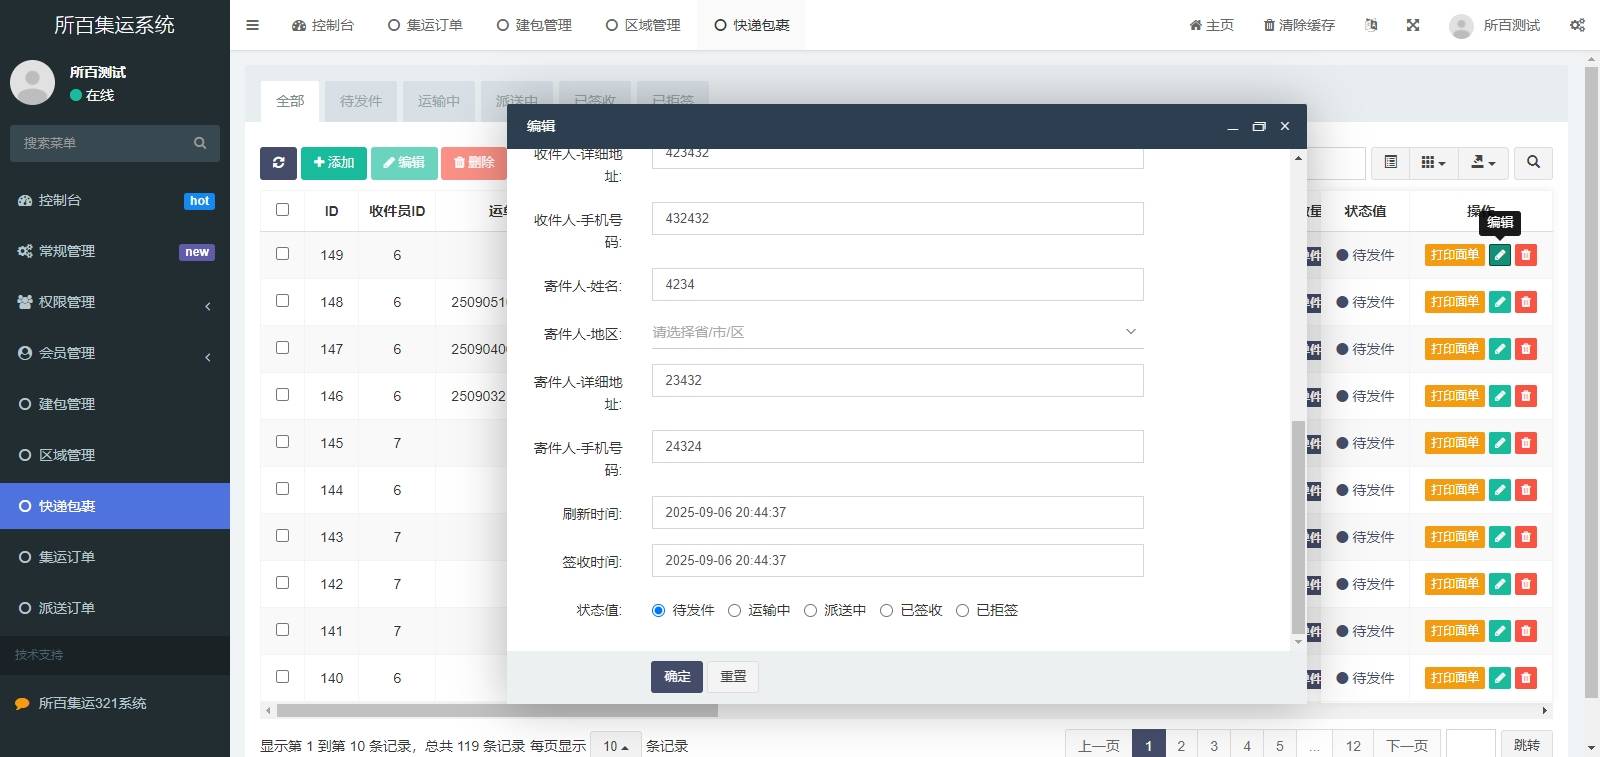Click the 寄件人-姓名 input field
Screen dimensions: 1600x757
point(897,285)
